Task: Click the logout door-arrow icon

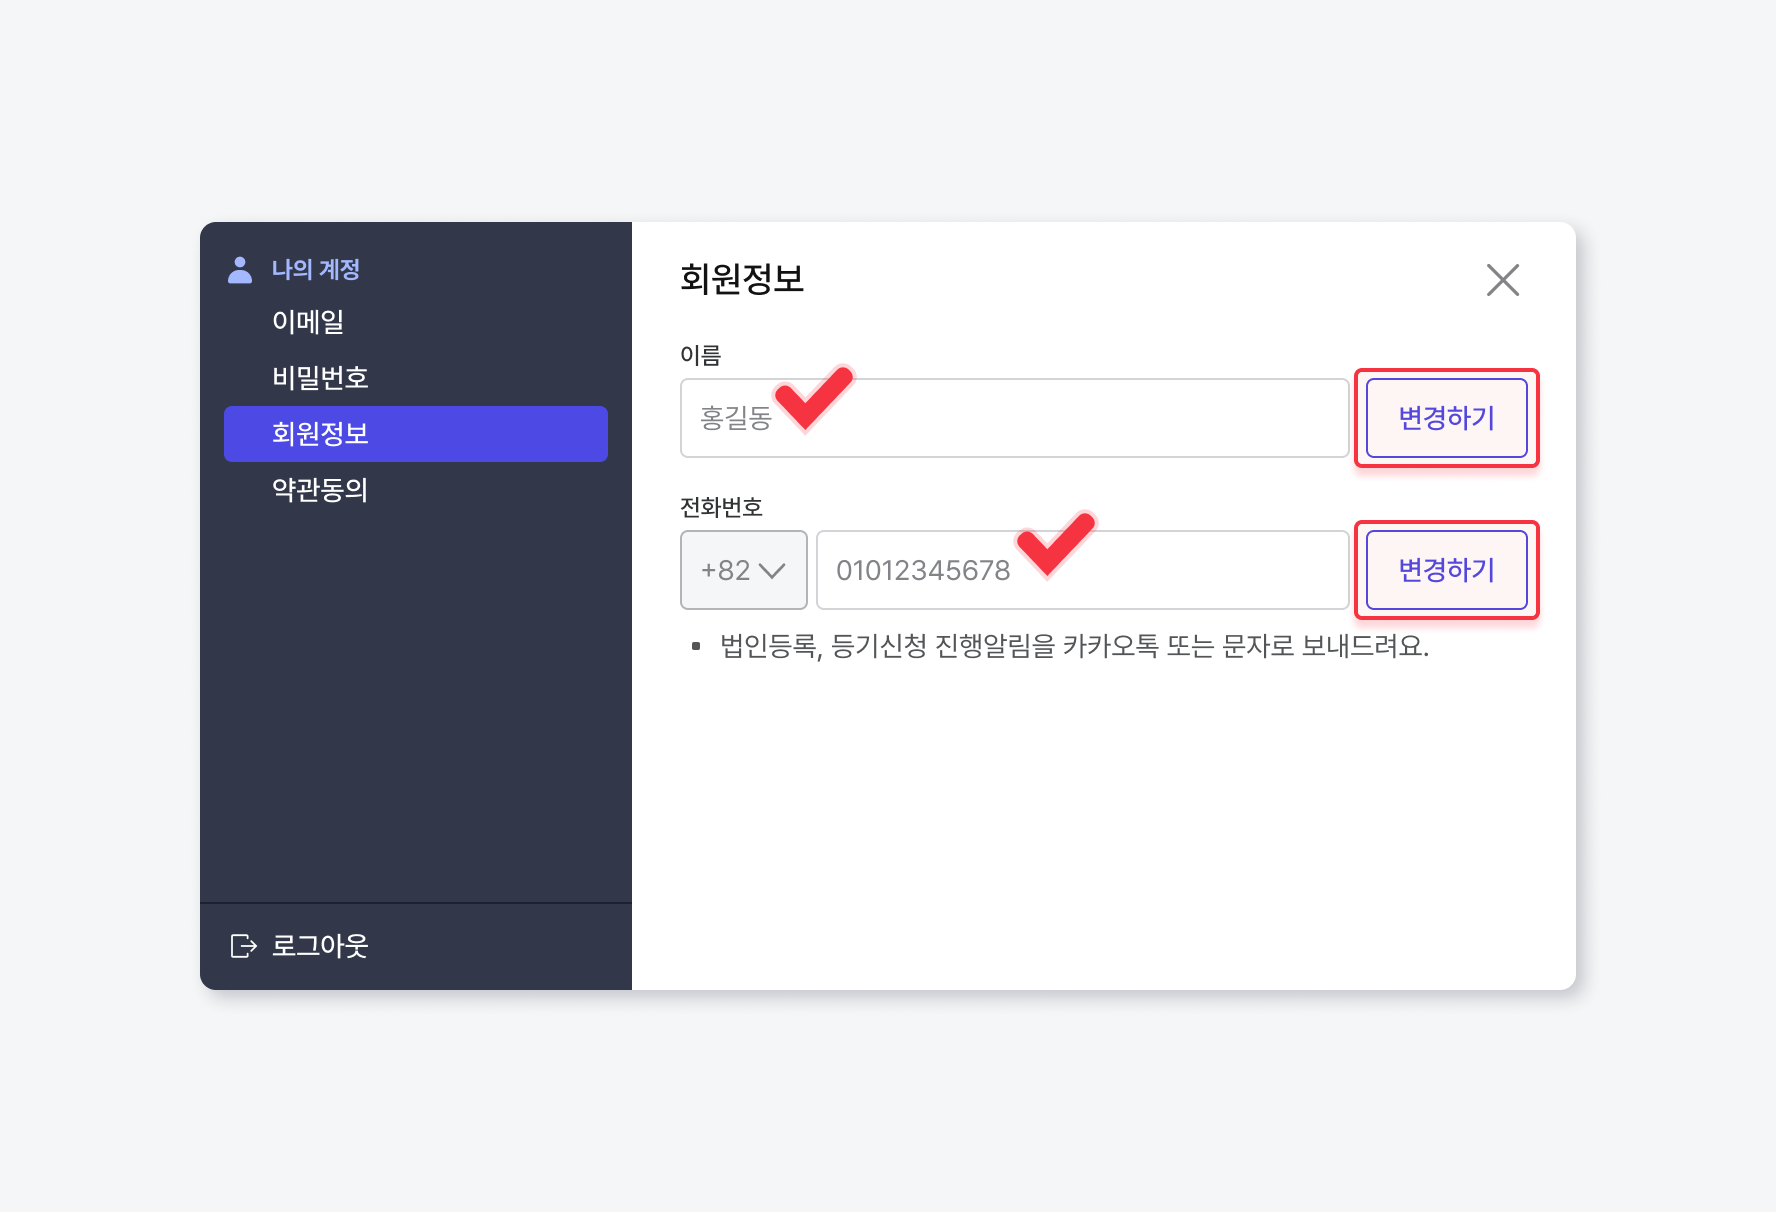Action: coord(243,946)
